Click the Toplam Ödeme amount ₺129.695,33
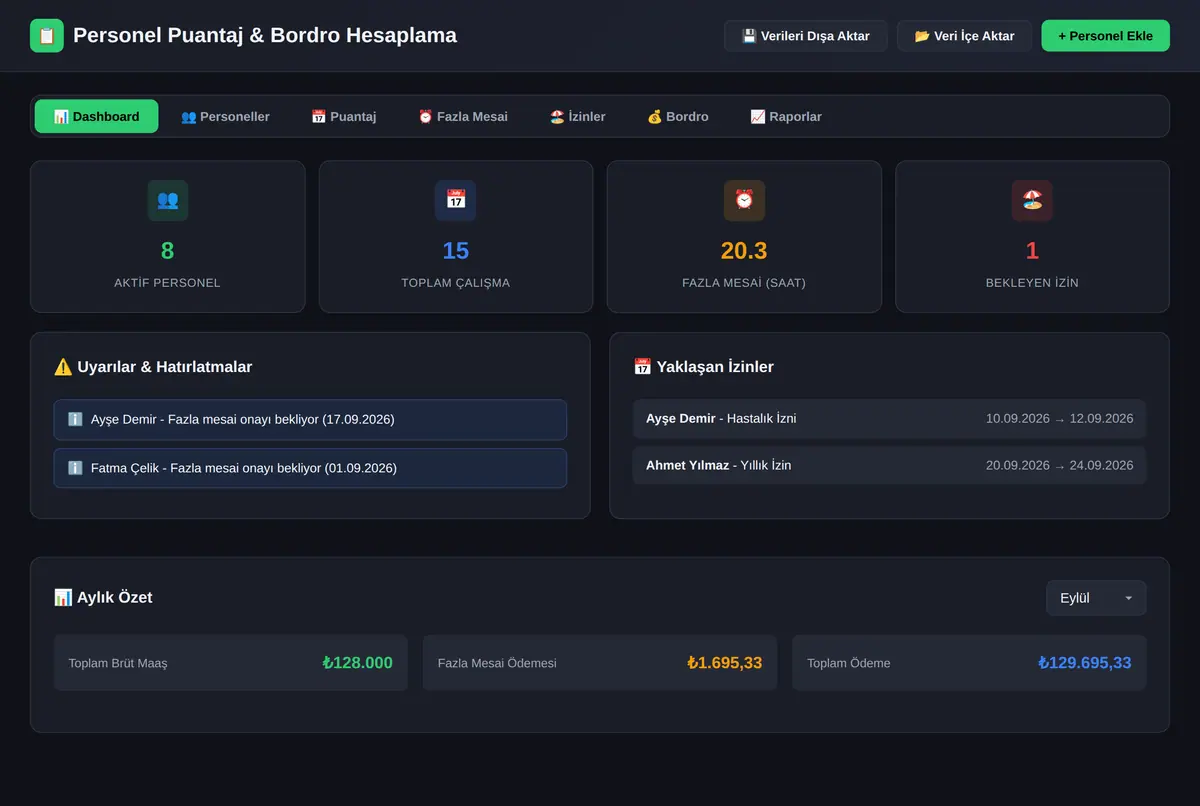The image size is (1200, 806). click(x=1085, y=663)
